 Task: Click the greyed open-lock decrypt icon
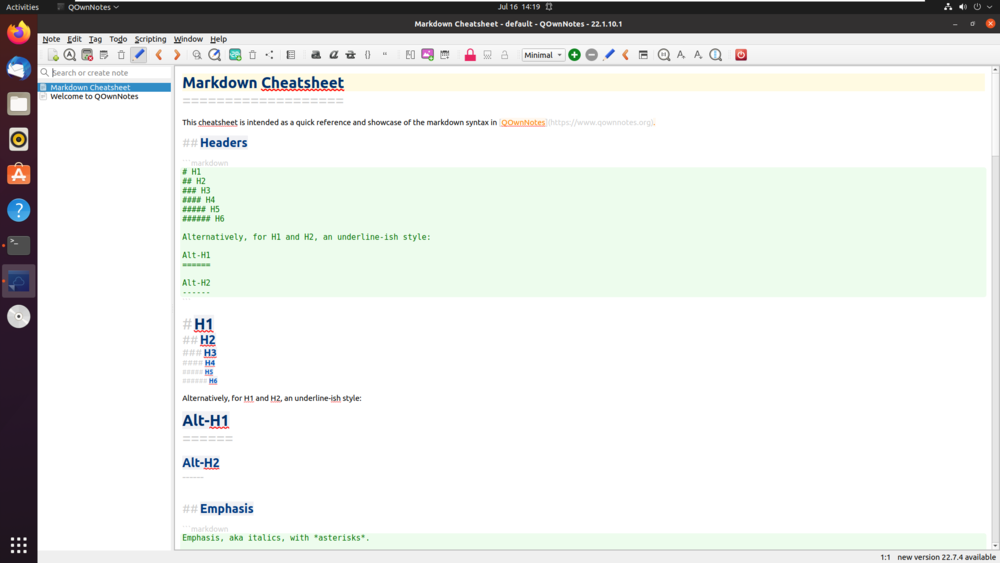504,55
